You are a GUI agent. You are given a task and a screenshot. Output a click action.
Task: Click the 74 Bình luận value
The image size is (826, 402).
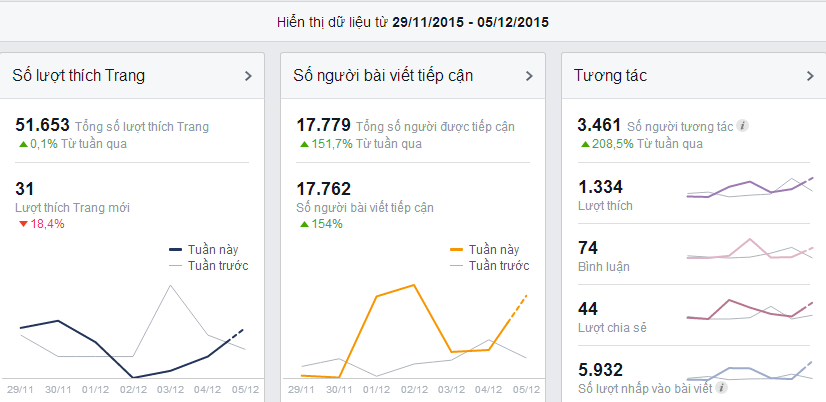588,248
